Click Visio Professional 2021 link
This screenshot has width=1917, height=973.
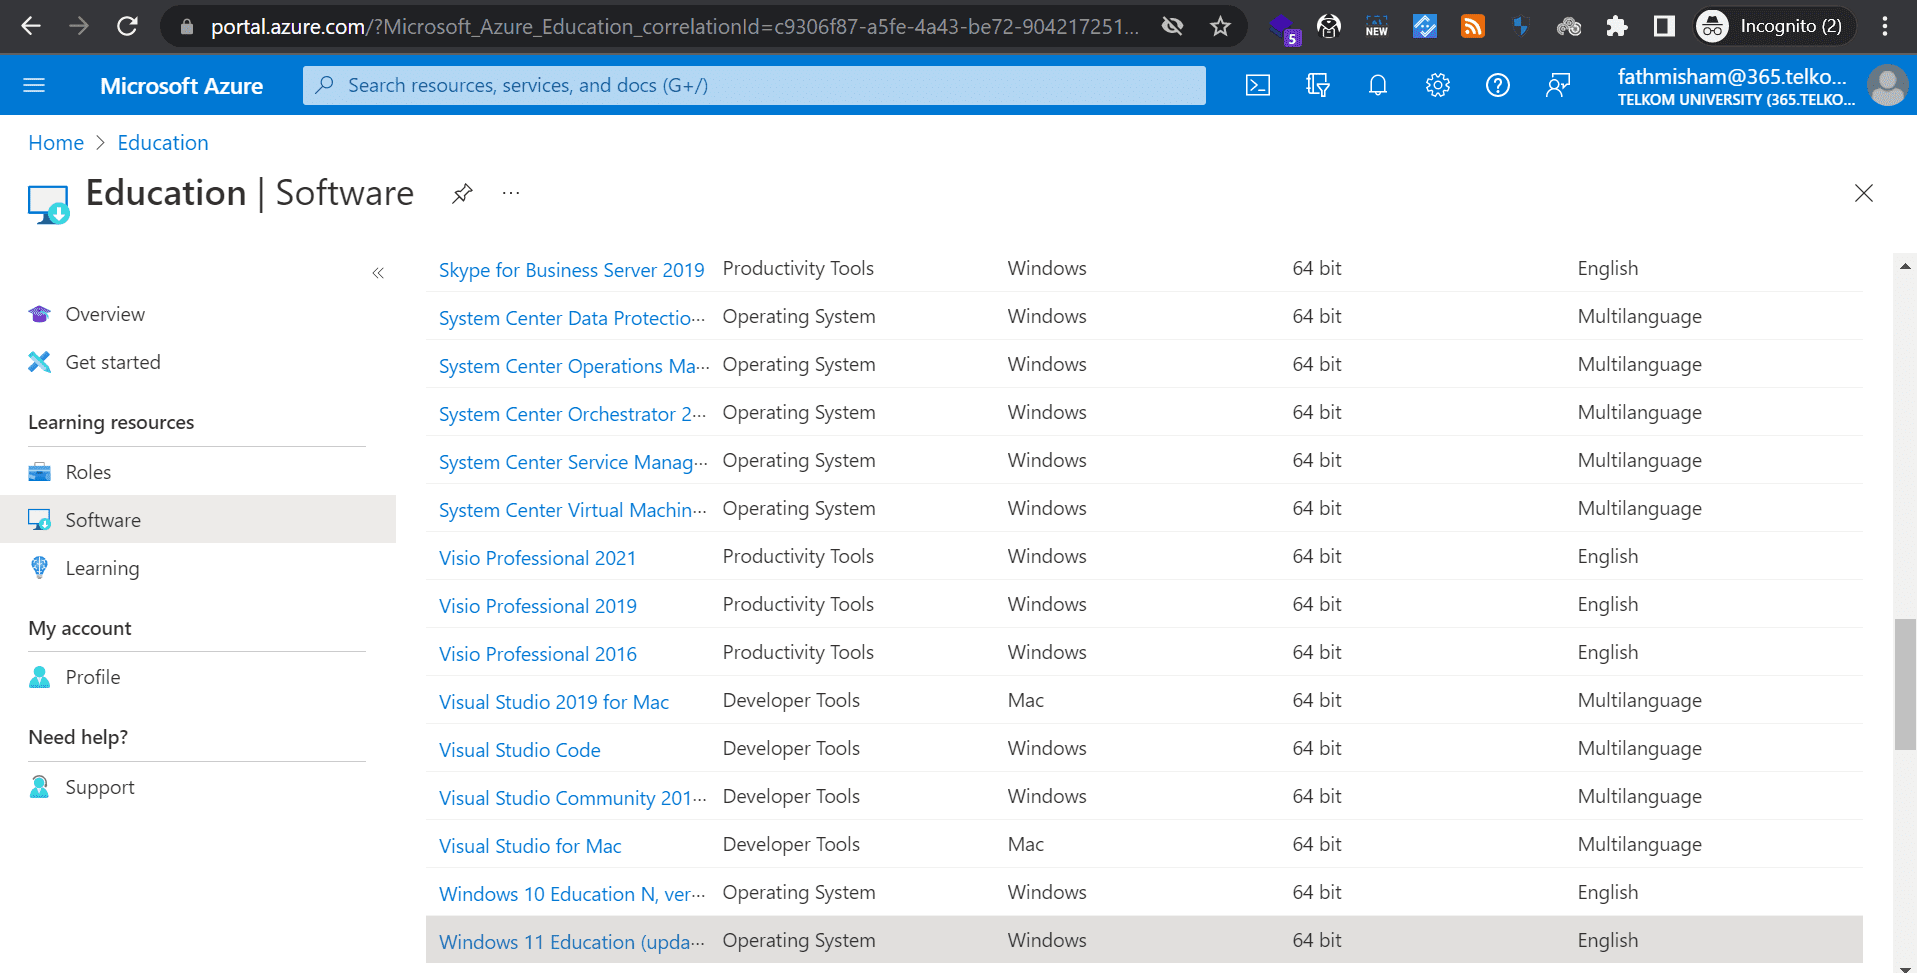tap(537, 558)
